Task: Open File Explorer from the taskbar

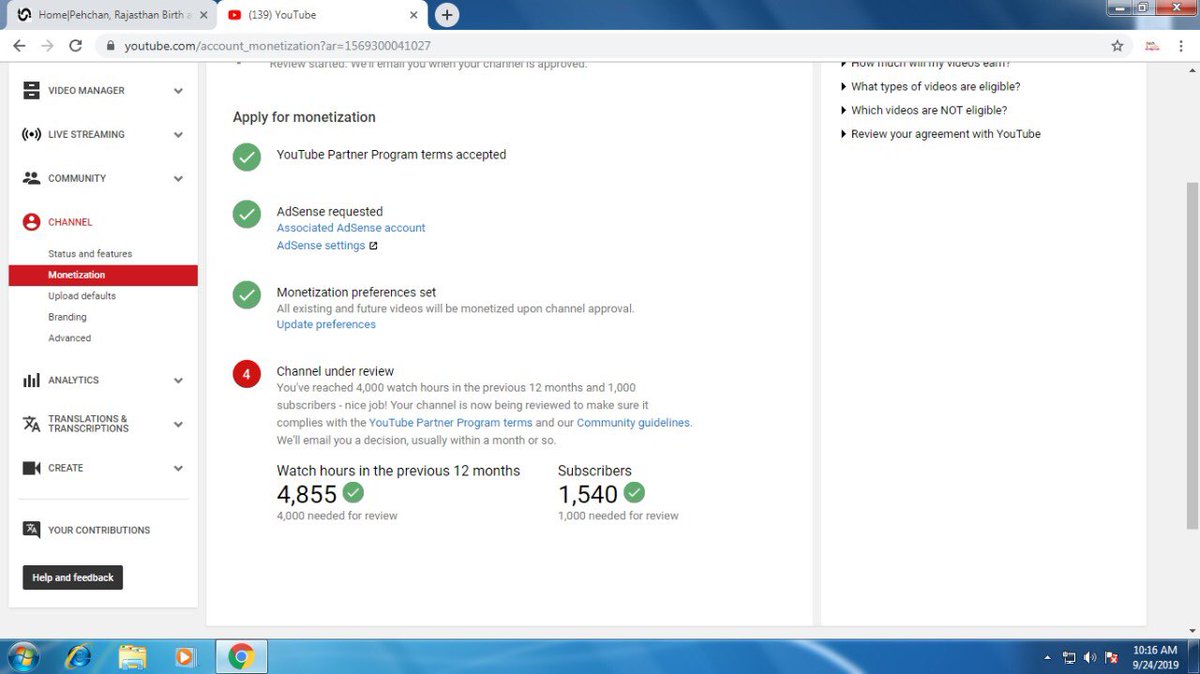Action: click(132, 657)
